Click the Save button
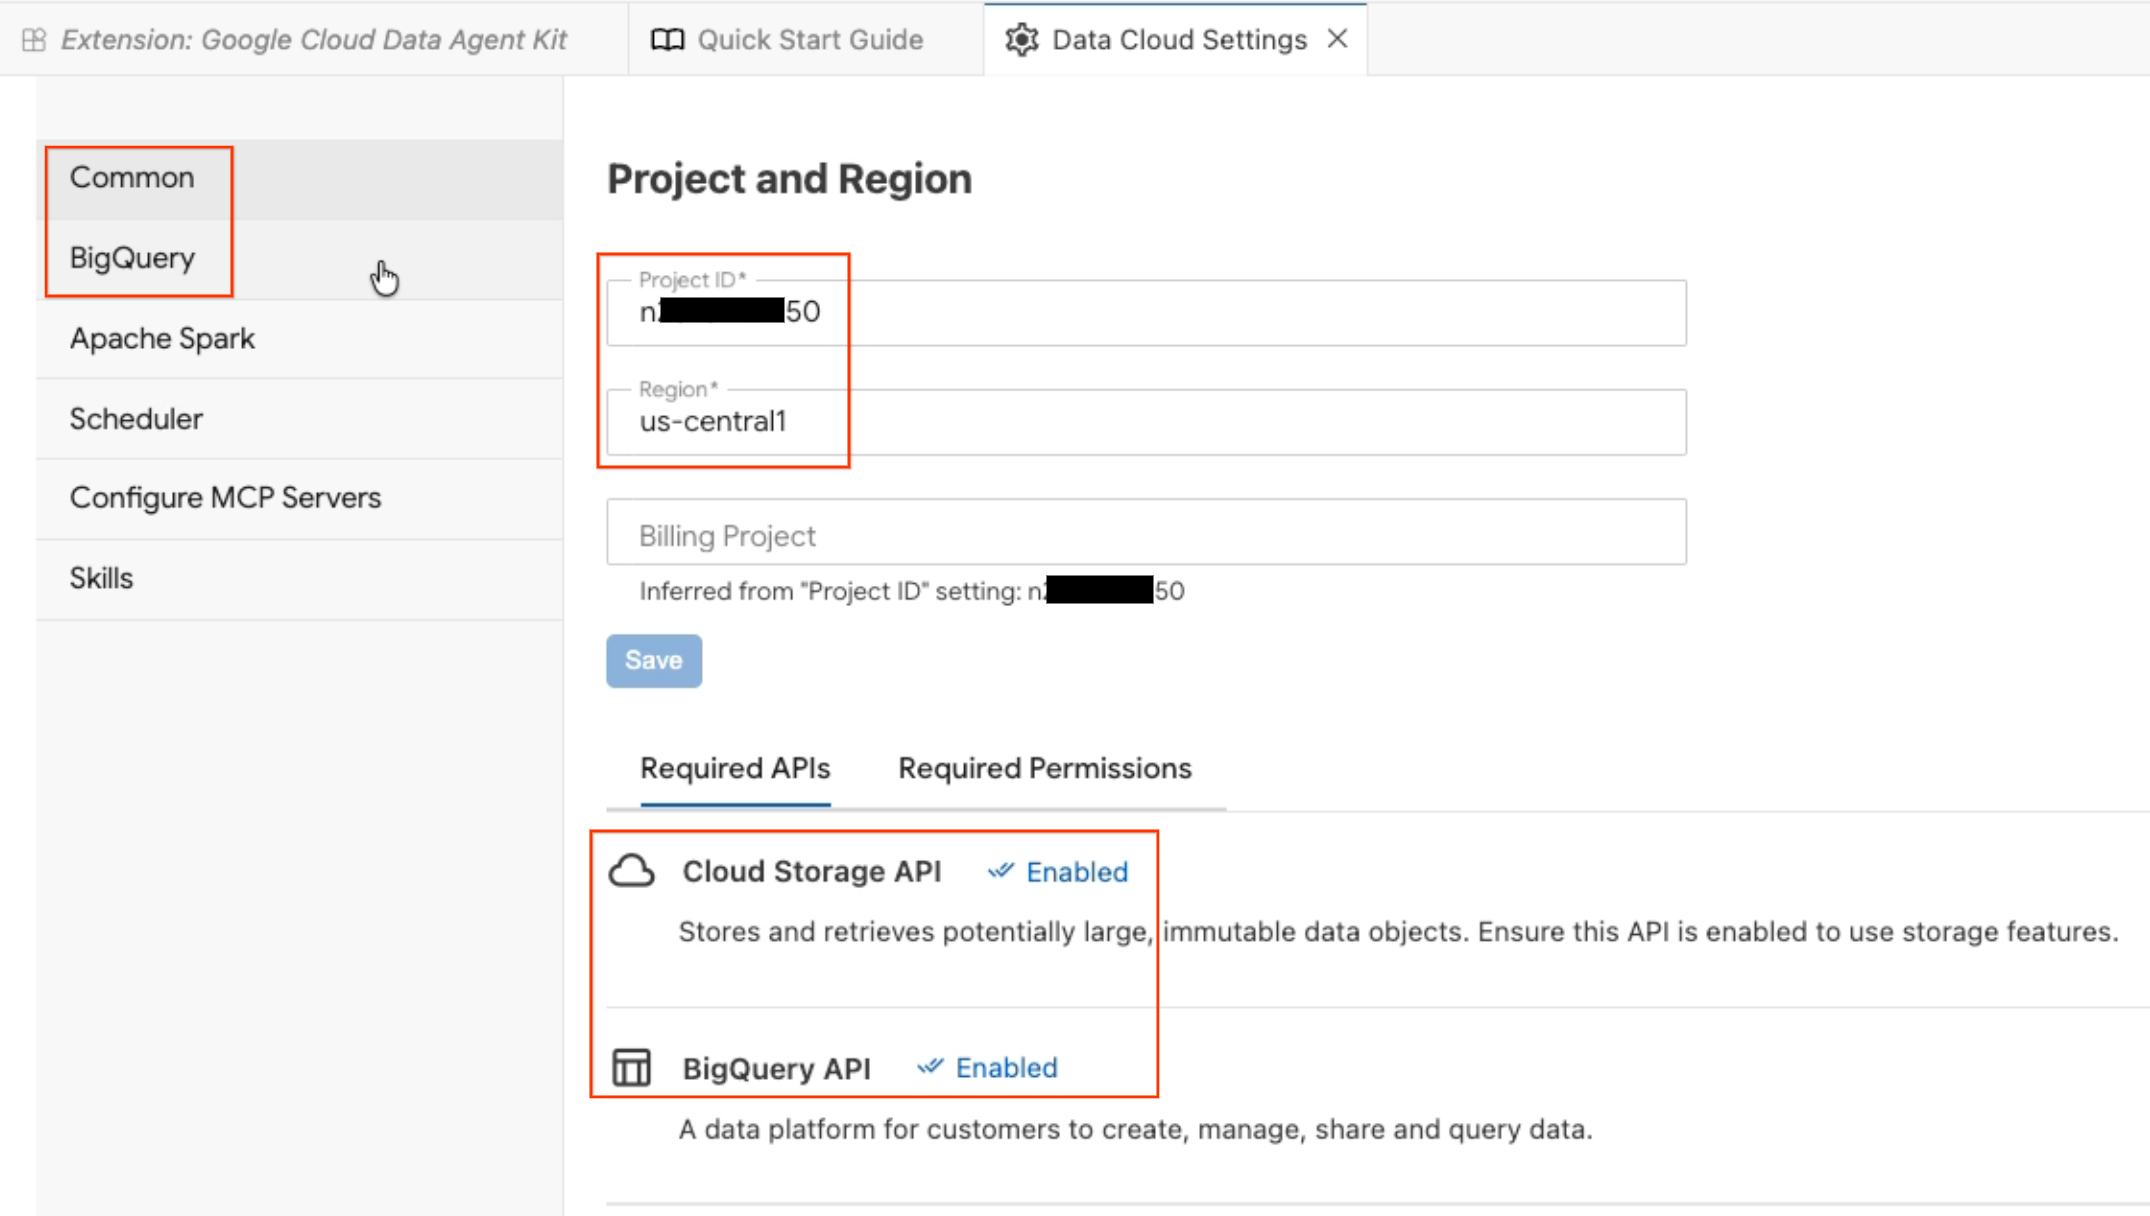The height and width of the screenshot is (1216, 2150). click(x=654, y=661)
